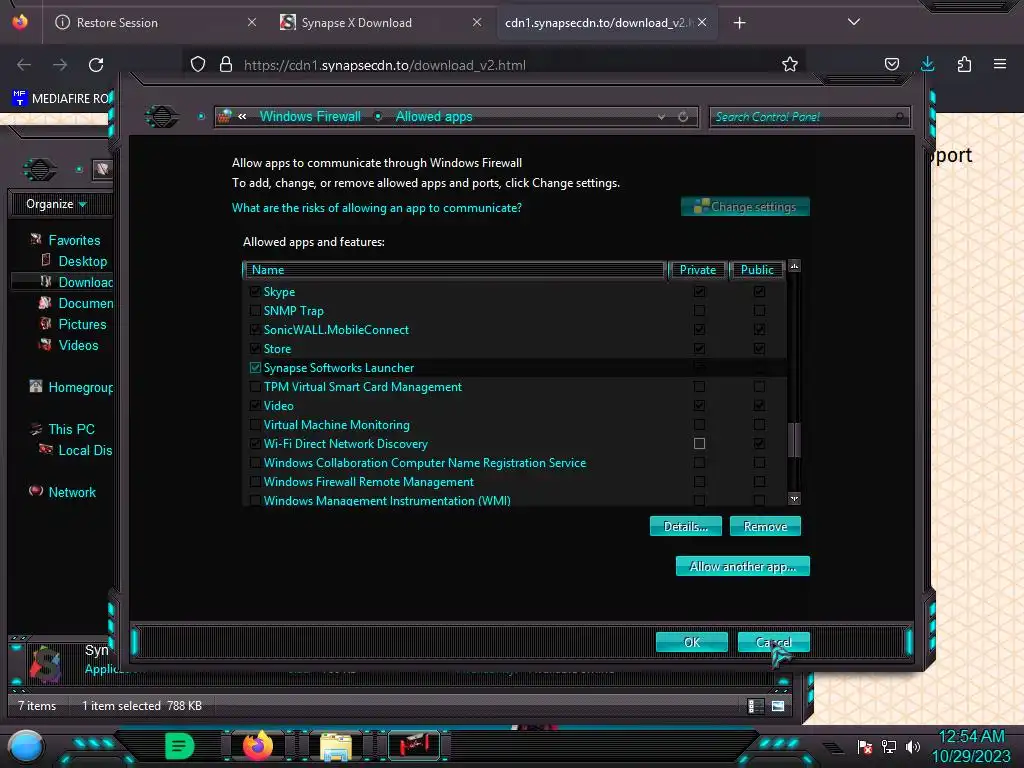Open the list all tabs chevron in Firefox
1024x768 pixels.
point(854,22)
